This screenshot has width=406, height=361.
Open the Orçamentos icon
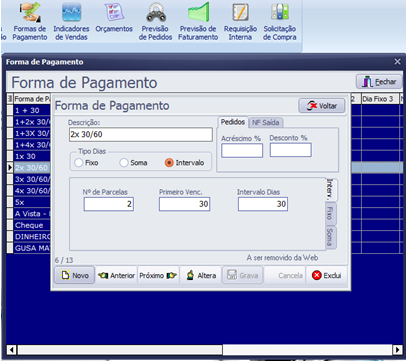tap(114, 18)
